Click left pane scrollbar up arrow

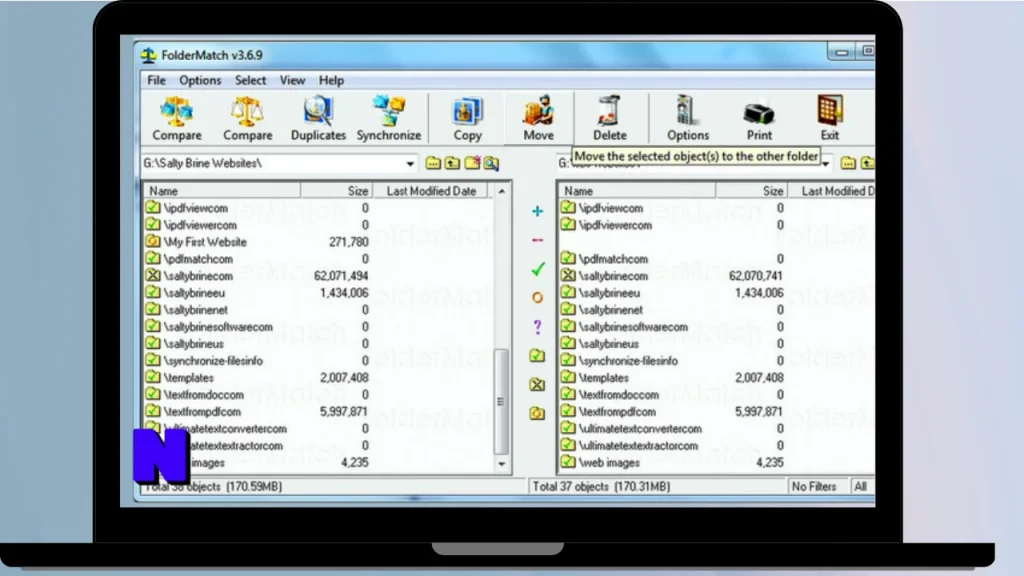502,191
